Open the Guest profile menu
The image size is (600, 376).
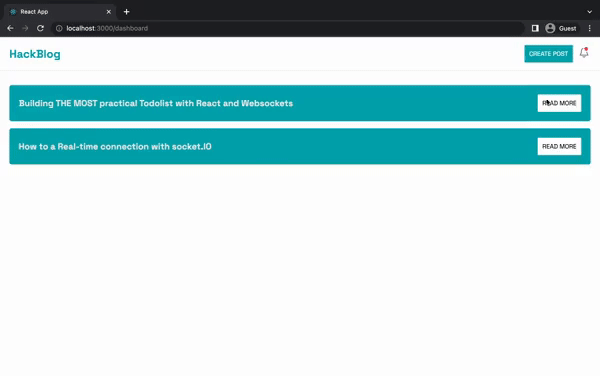coord(561,28)
